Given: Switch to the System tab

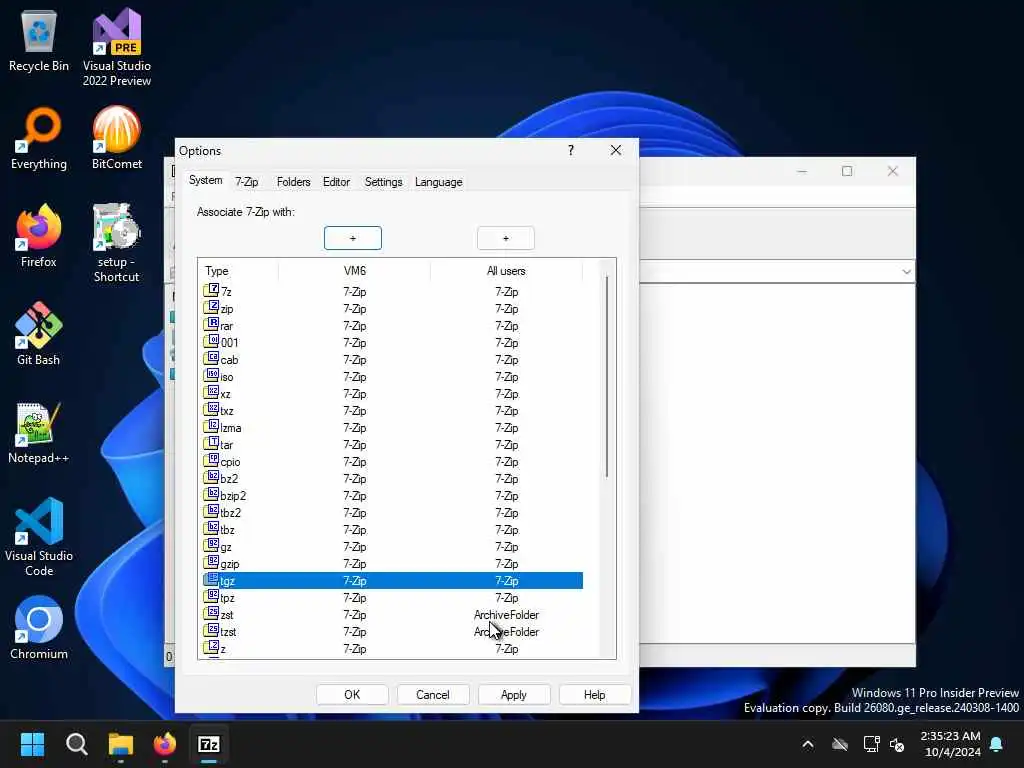Looking at the screenshot, I should 206,180.
